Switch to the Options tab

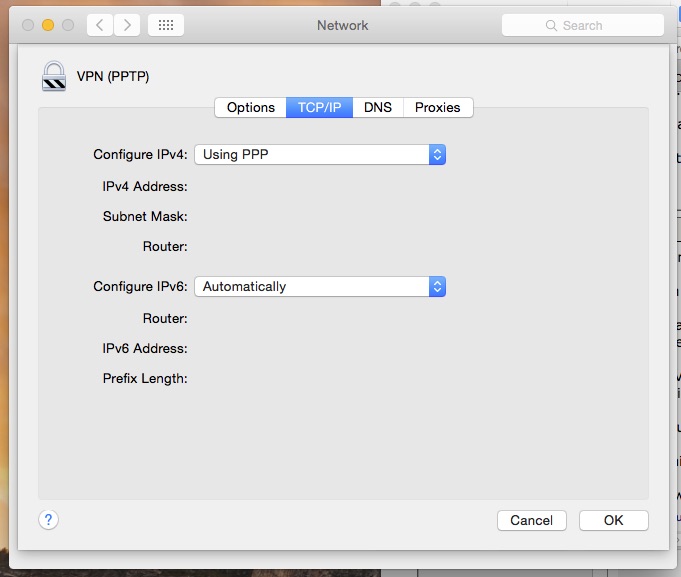tap(251, 107)
